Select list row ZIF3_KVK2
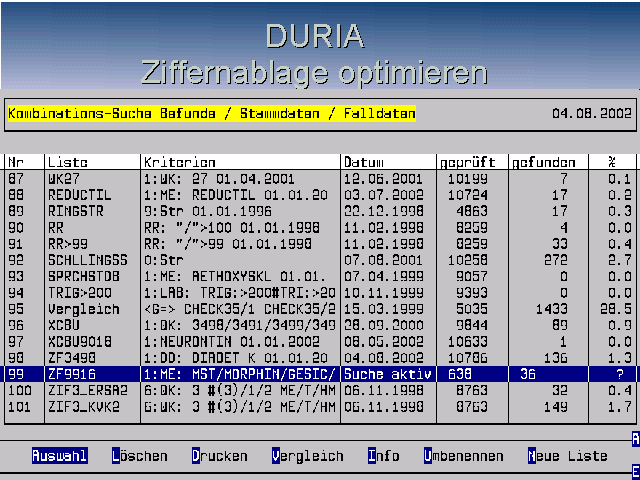Screen dimensions: 640x480 click(320, 407)
